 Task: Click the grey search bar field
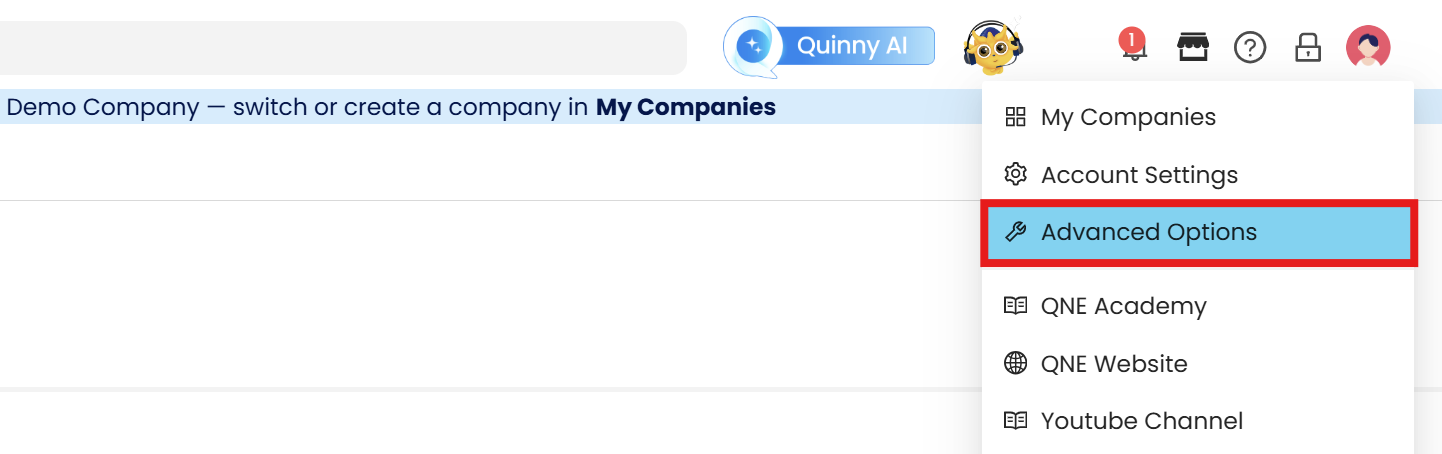tap(340, 47)
